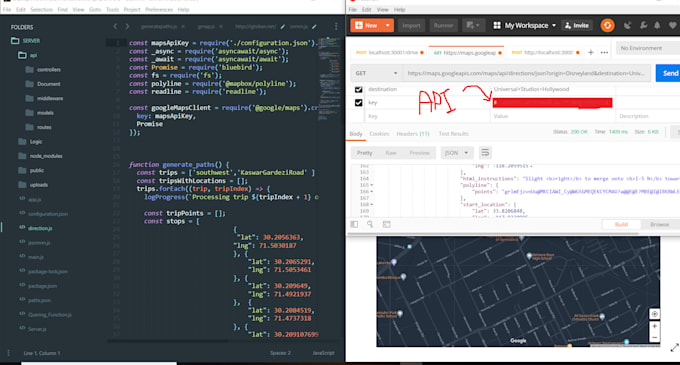
Task: Click the blue Send button
Action: 669,73
